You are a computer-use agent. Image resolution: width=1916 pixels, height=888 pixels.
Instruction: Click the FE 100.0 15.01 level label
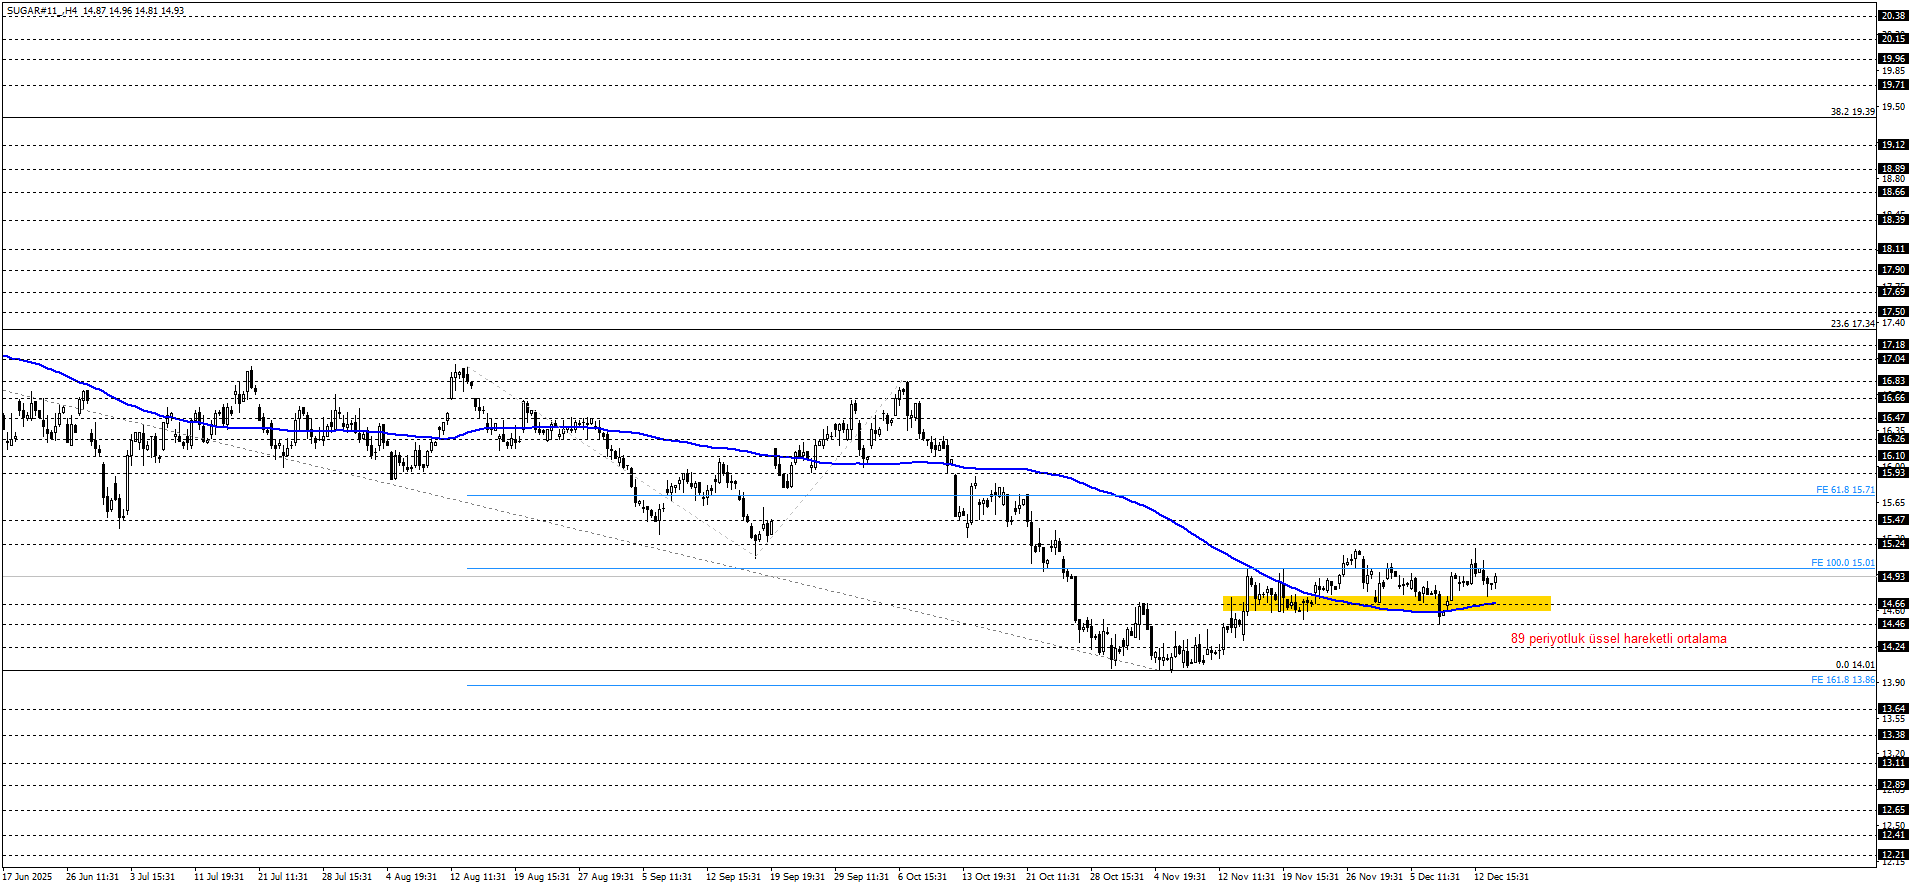(x=1842, y=563)
